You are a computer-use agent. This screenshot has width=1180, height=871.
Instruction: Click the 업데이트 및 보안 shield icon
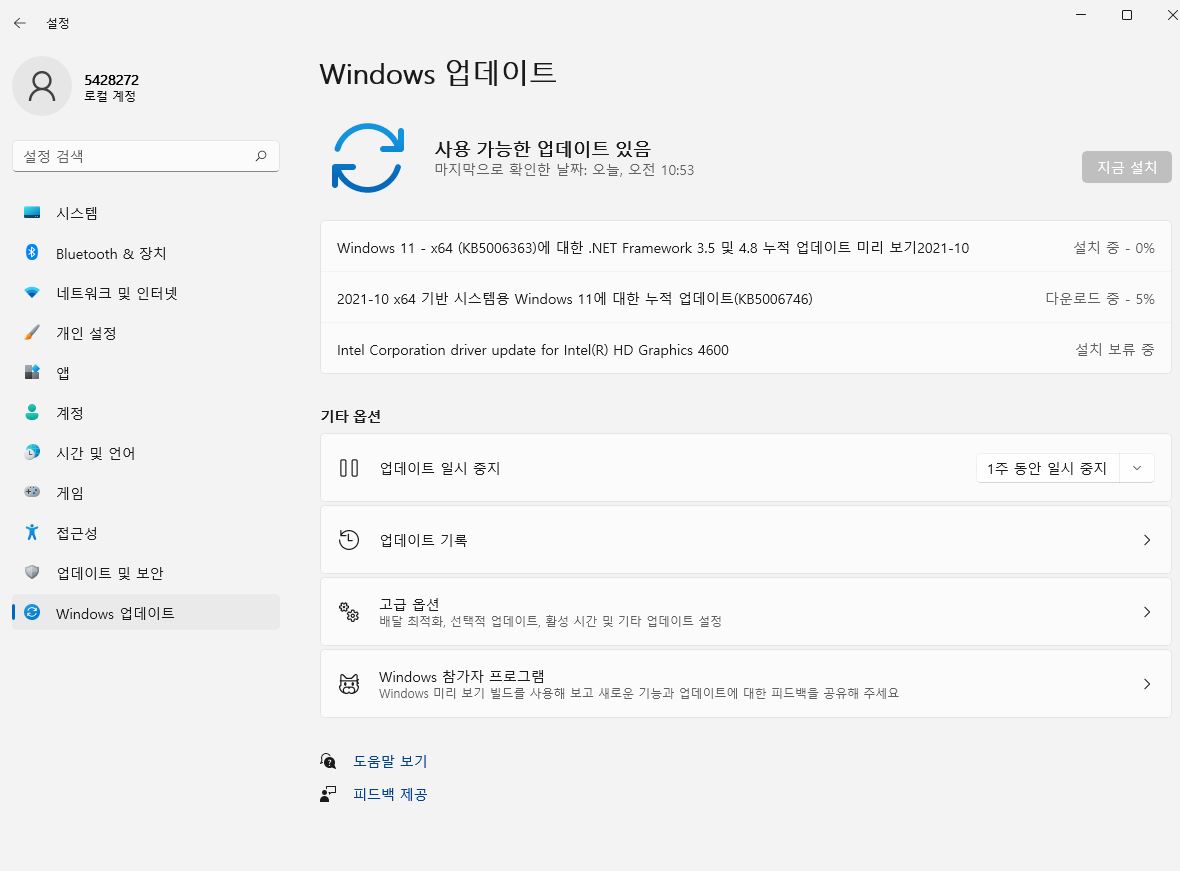(x=32, y=572)
